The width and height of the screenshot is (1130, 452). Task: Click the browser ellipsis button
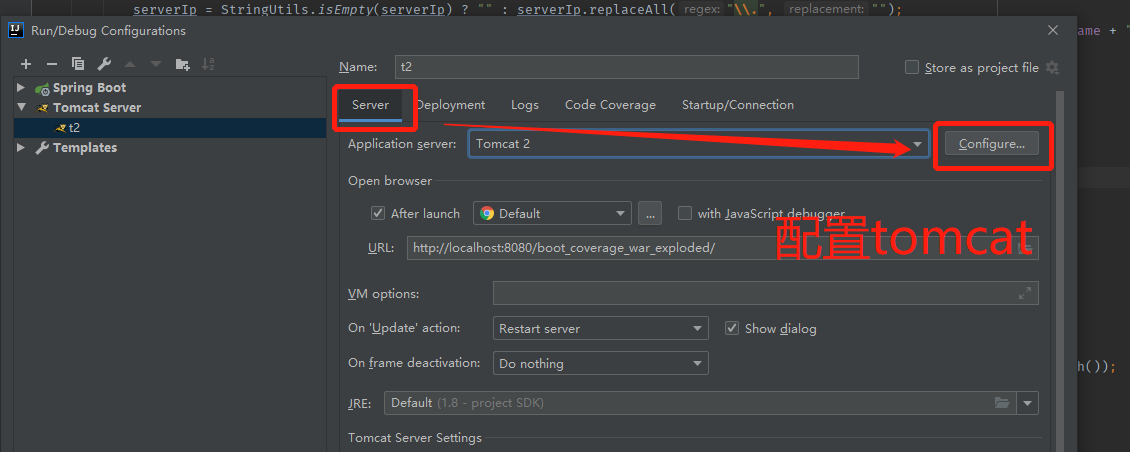click(649, 213)
